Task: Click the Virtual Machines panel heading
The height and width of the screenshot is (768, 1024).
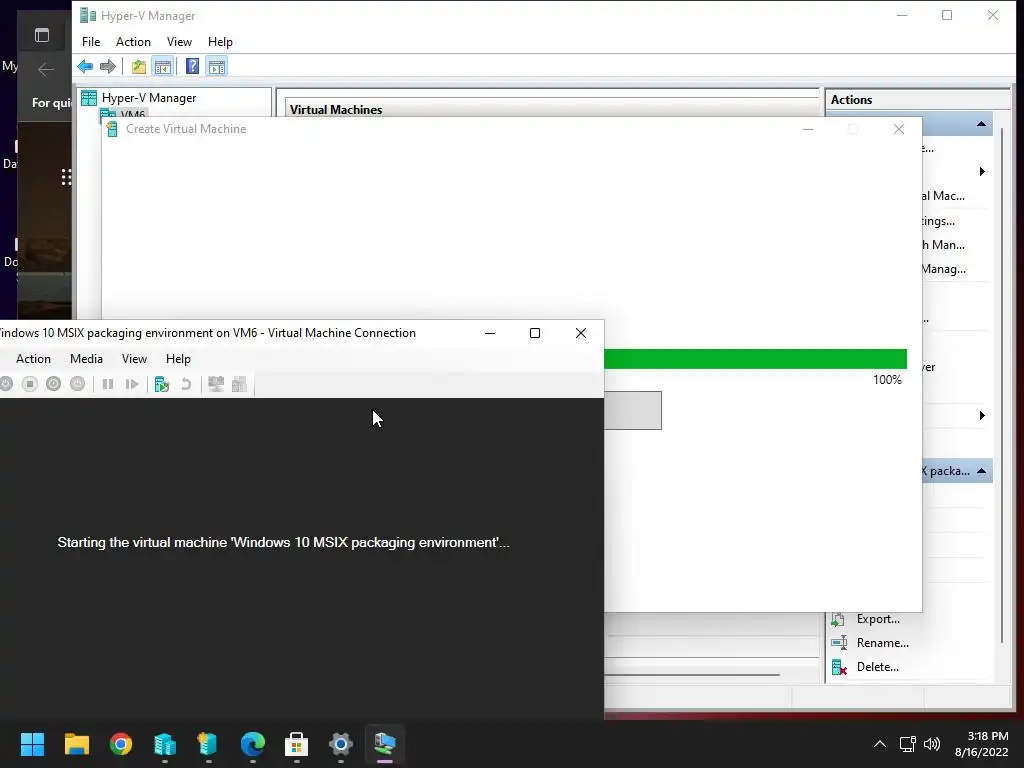Action: (336, 110)
